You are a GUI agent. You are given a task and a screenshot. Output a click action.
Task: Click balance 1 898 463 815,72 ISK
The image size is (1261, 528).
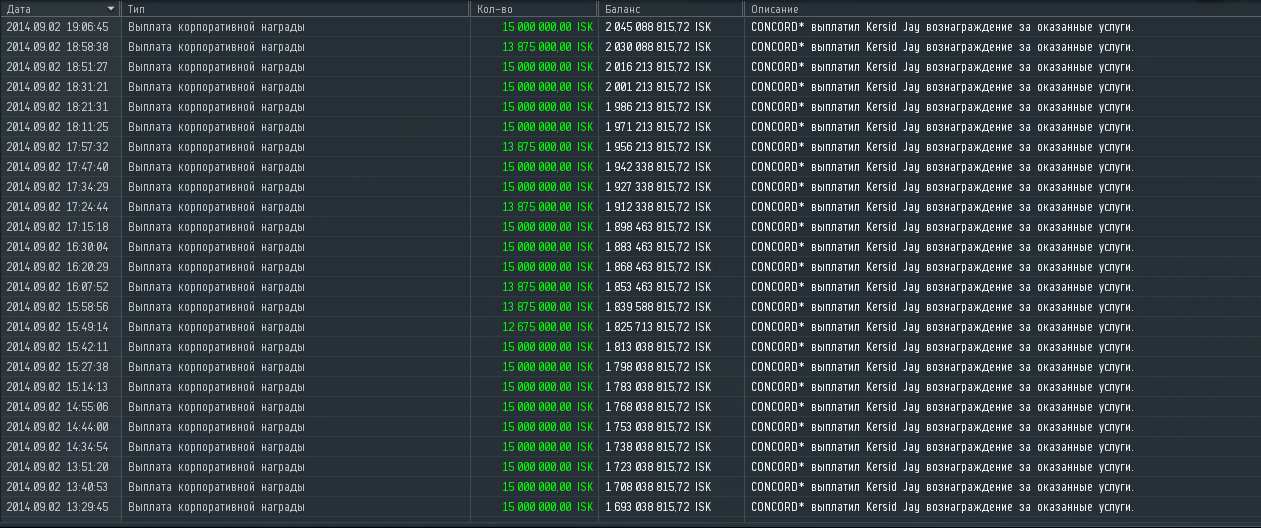click(x=658, y=227)
